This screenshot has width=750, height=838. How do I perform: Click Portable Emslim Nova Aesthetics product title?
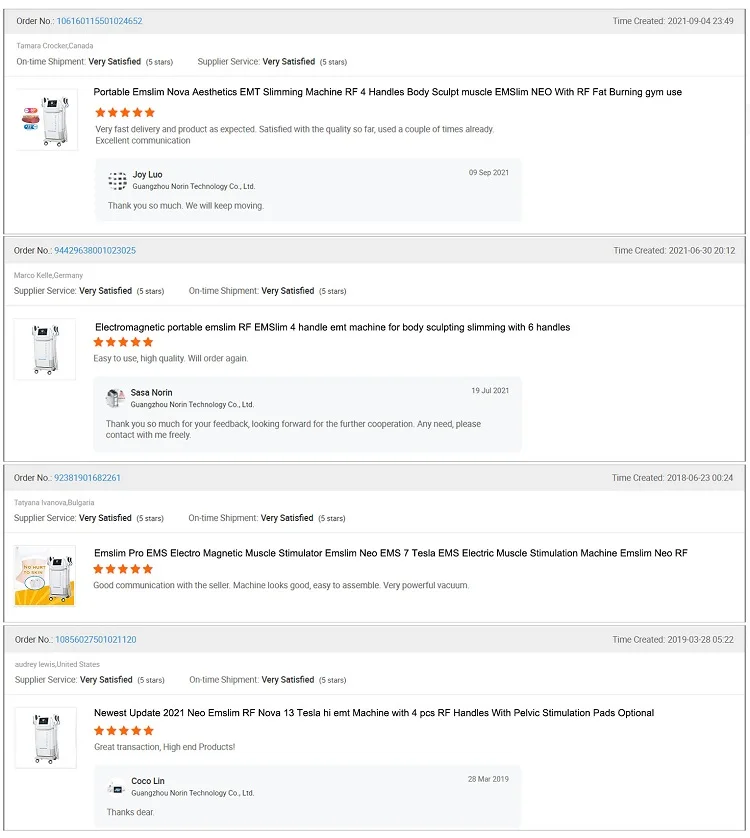[388, 92]
